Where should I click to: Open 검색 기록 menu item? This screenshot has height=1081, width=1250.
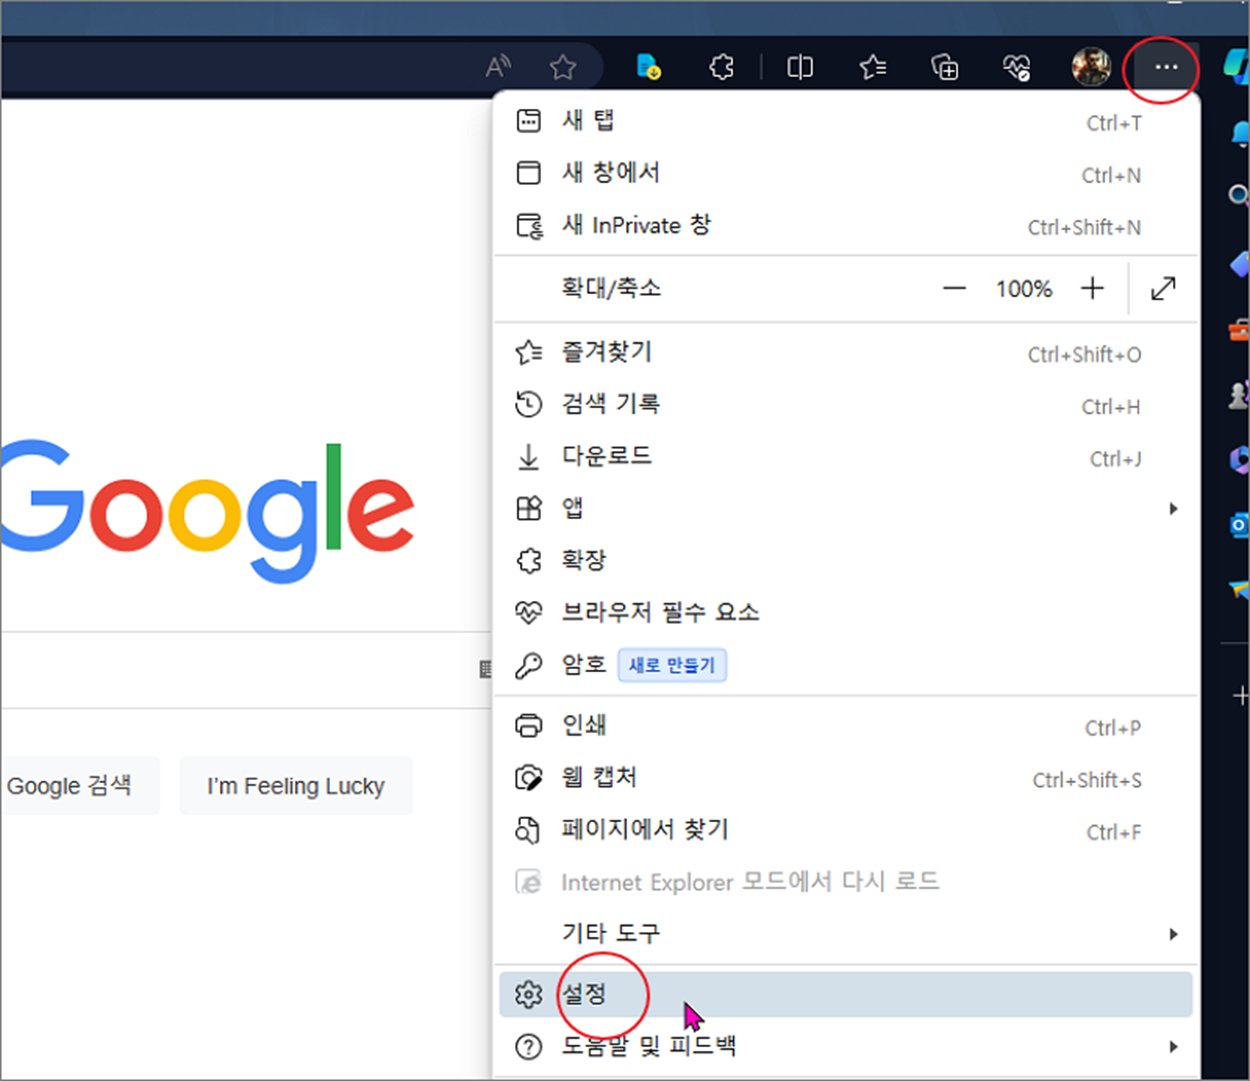846,404
